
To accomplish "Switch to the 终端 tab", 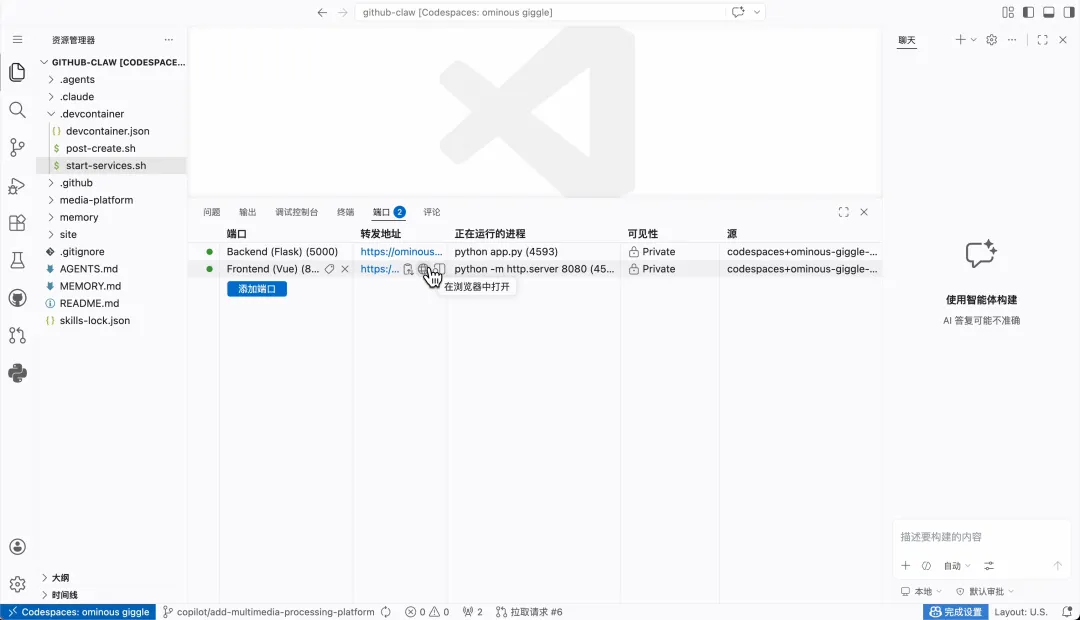I will (344, 211).
